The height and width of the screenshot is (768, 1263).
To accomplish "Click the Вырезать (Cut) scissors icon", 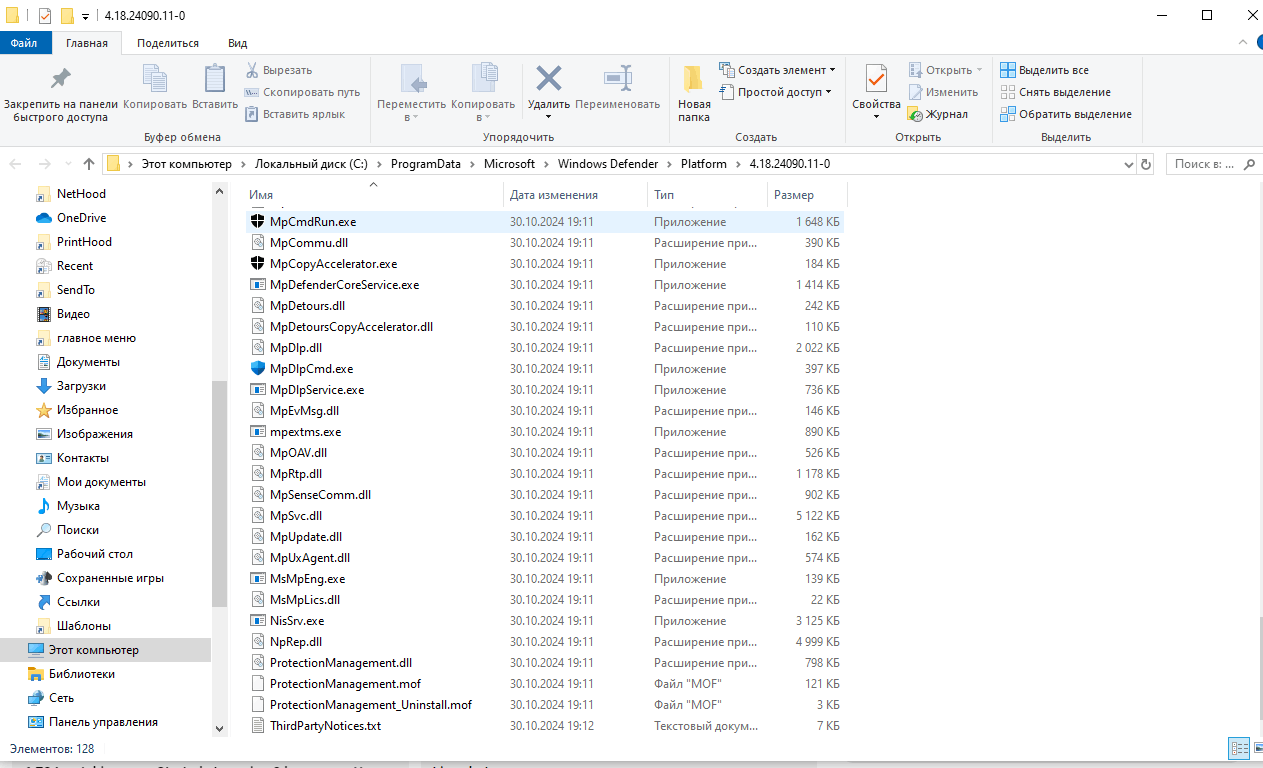I will click(x=254, y=69).
